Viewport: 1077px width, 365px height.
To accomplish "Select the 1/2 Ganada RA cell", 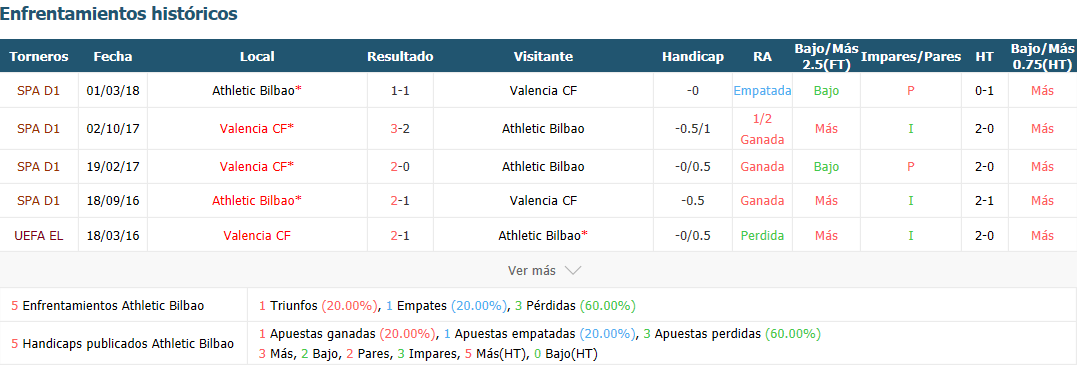I will [x=762, y=129].
